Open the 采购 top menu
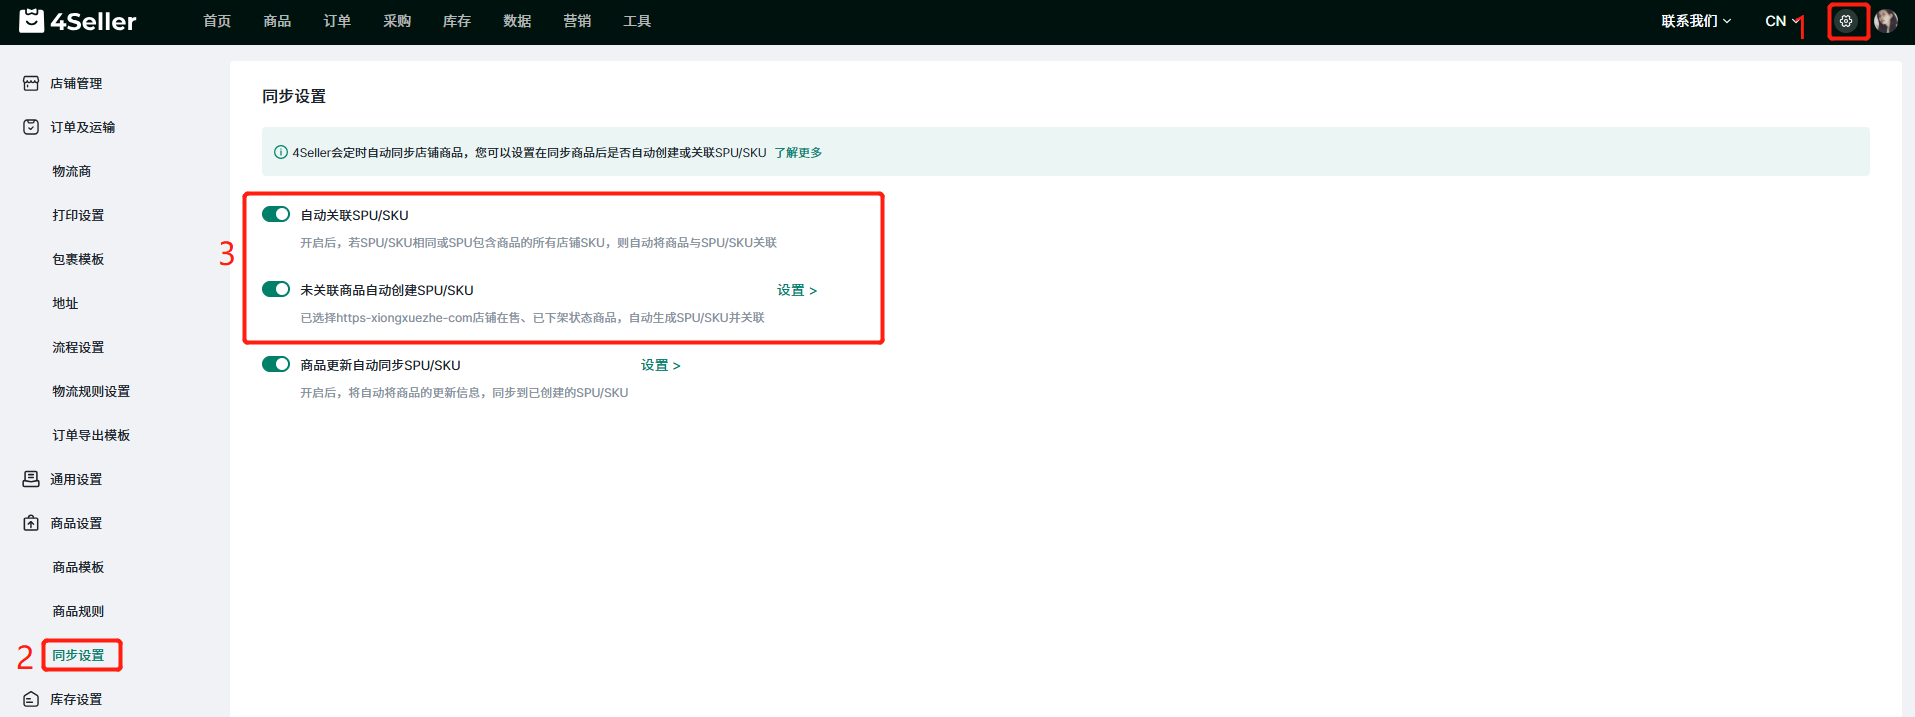Viewport: 1915px width, 717px height. (x=397, y=21)
